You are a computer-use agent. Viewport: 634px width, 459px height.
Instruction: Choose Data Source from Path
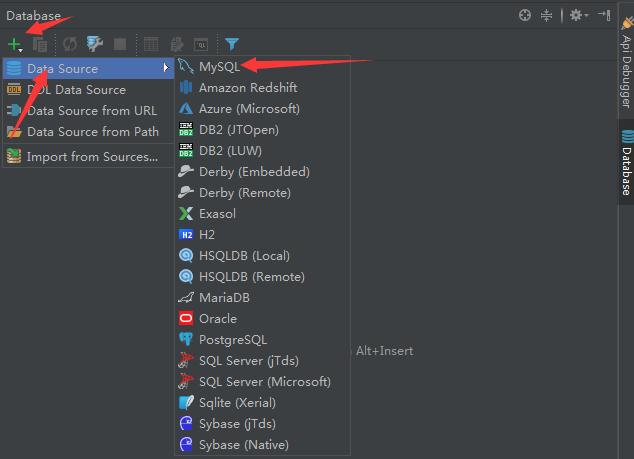89,131
